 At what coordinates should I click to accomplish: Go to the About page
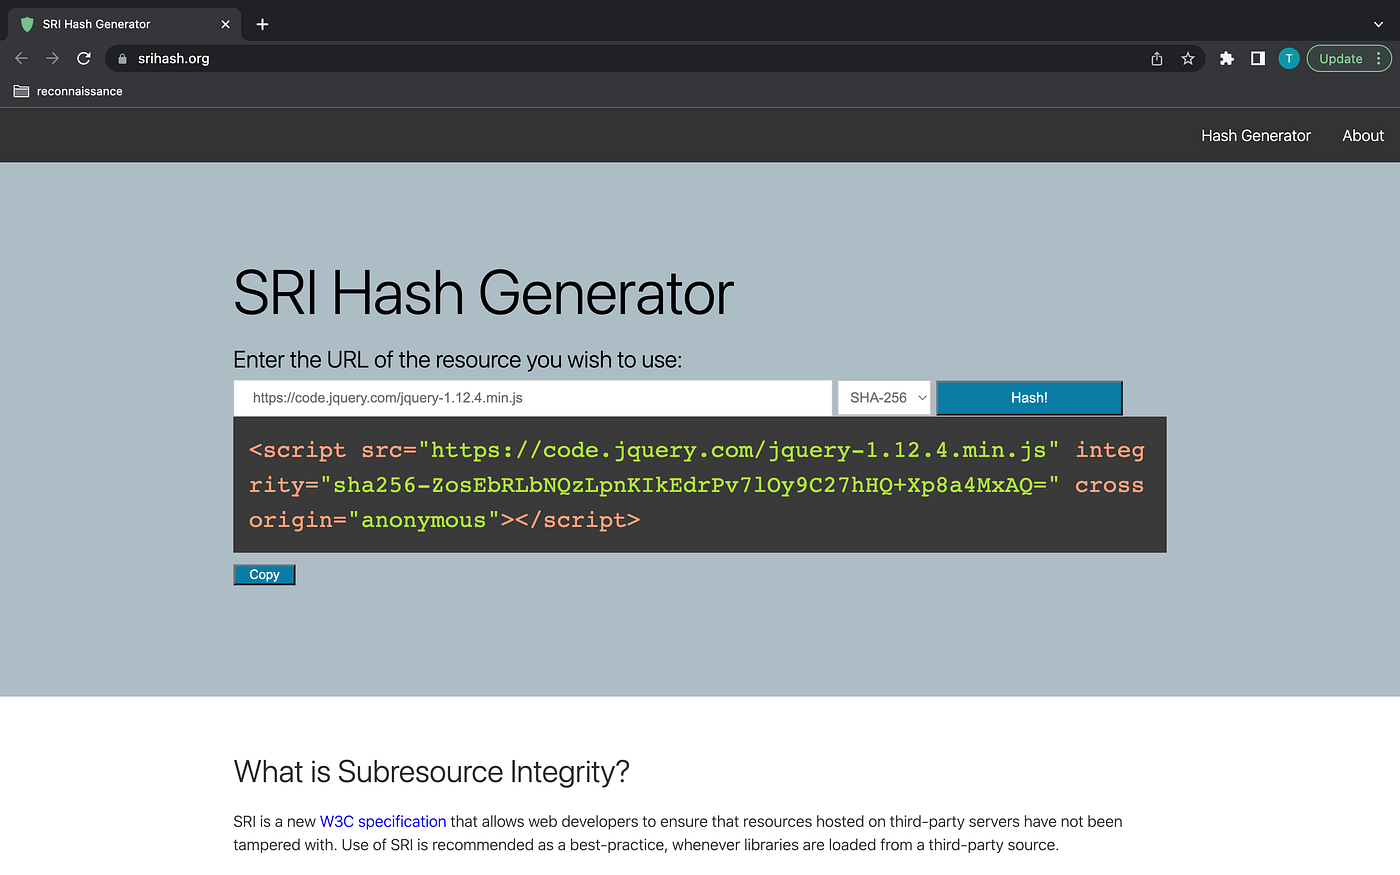1363,136
